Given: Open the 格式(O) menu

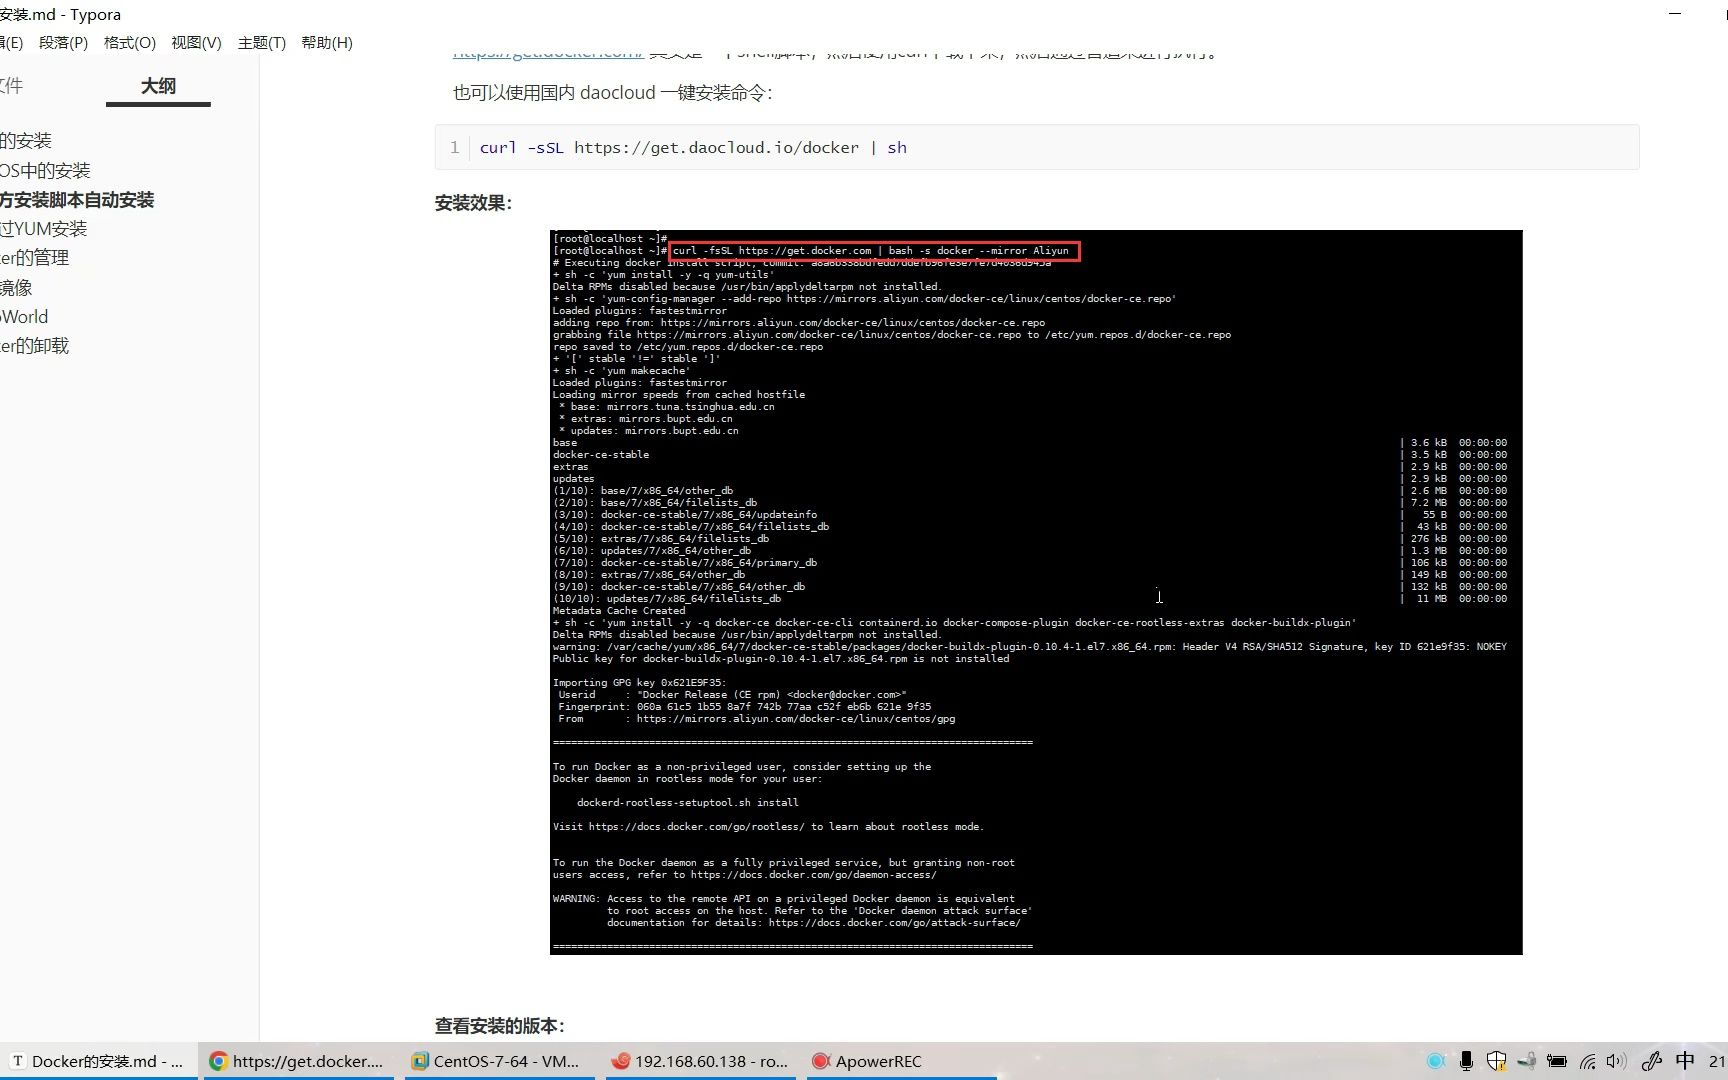Looking at the screenshot, I should [x=130, y=43].
